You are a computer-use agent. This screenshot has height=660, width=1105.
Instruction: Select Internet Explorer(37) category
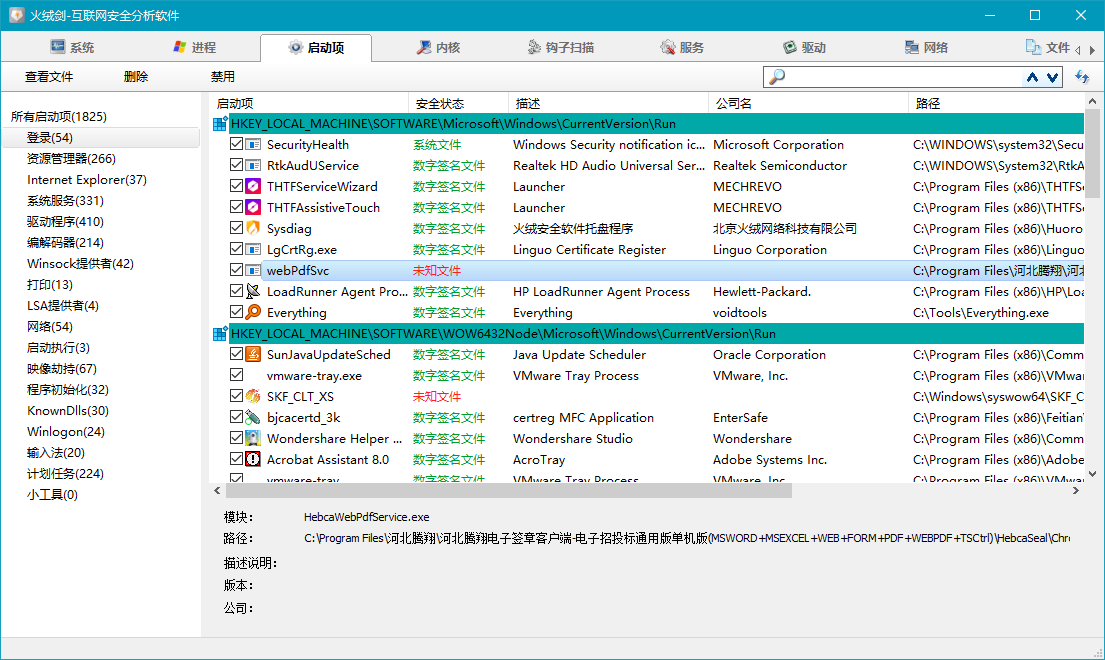(87, 180)
